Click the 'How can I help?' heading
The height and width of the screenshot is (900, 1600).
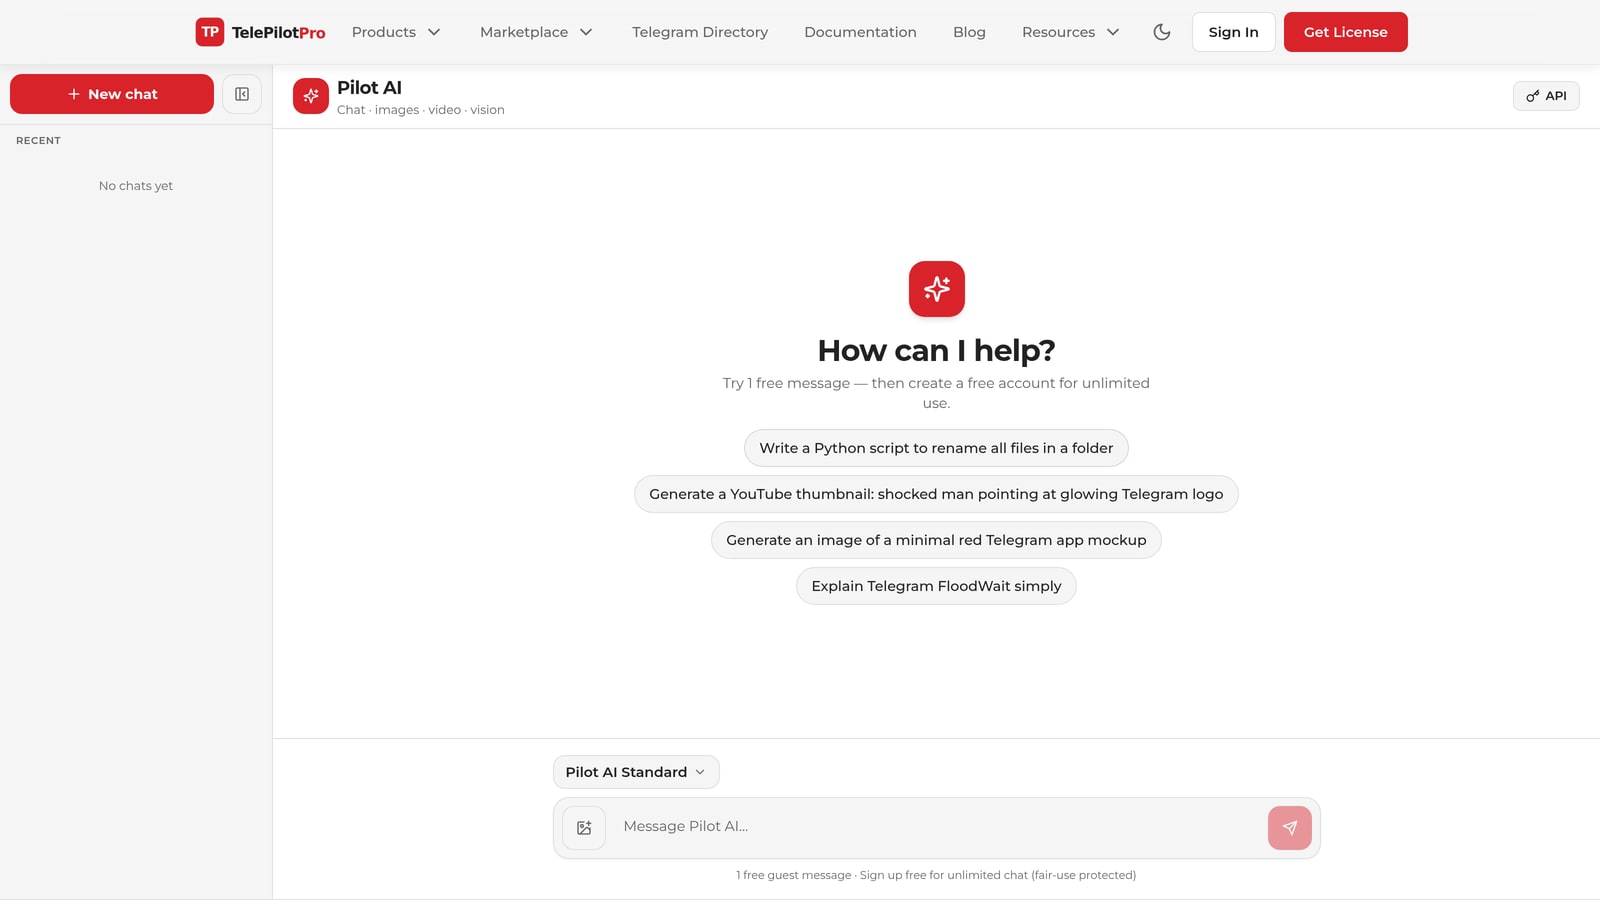(x=936, y=351)
